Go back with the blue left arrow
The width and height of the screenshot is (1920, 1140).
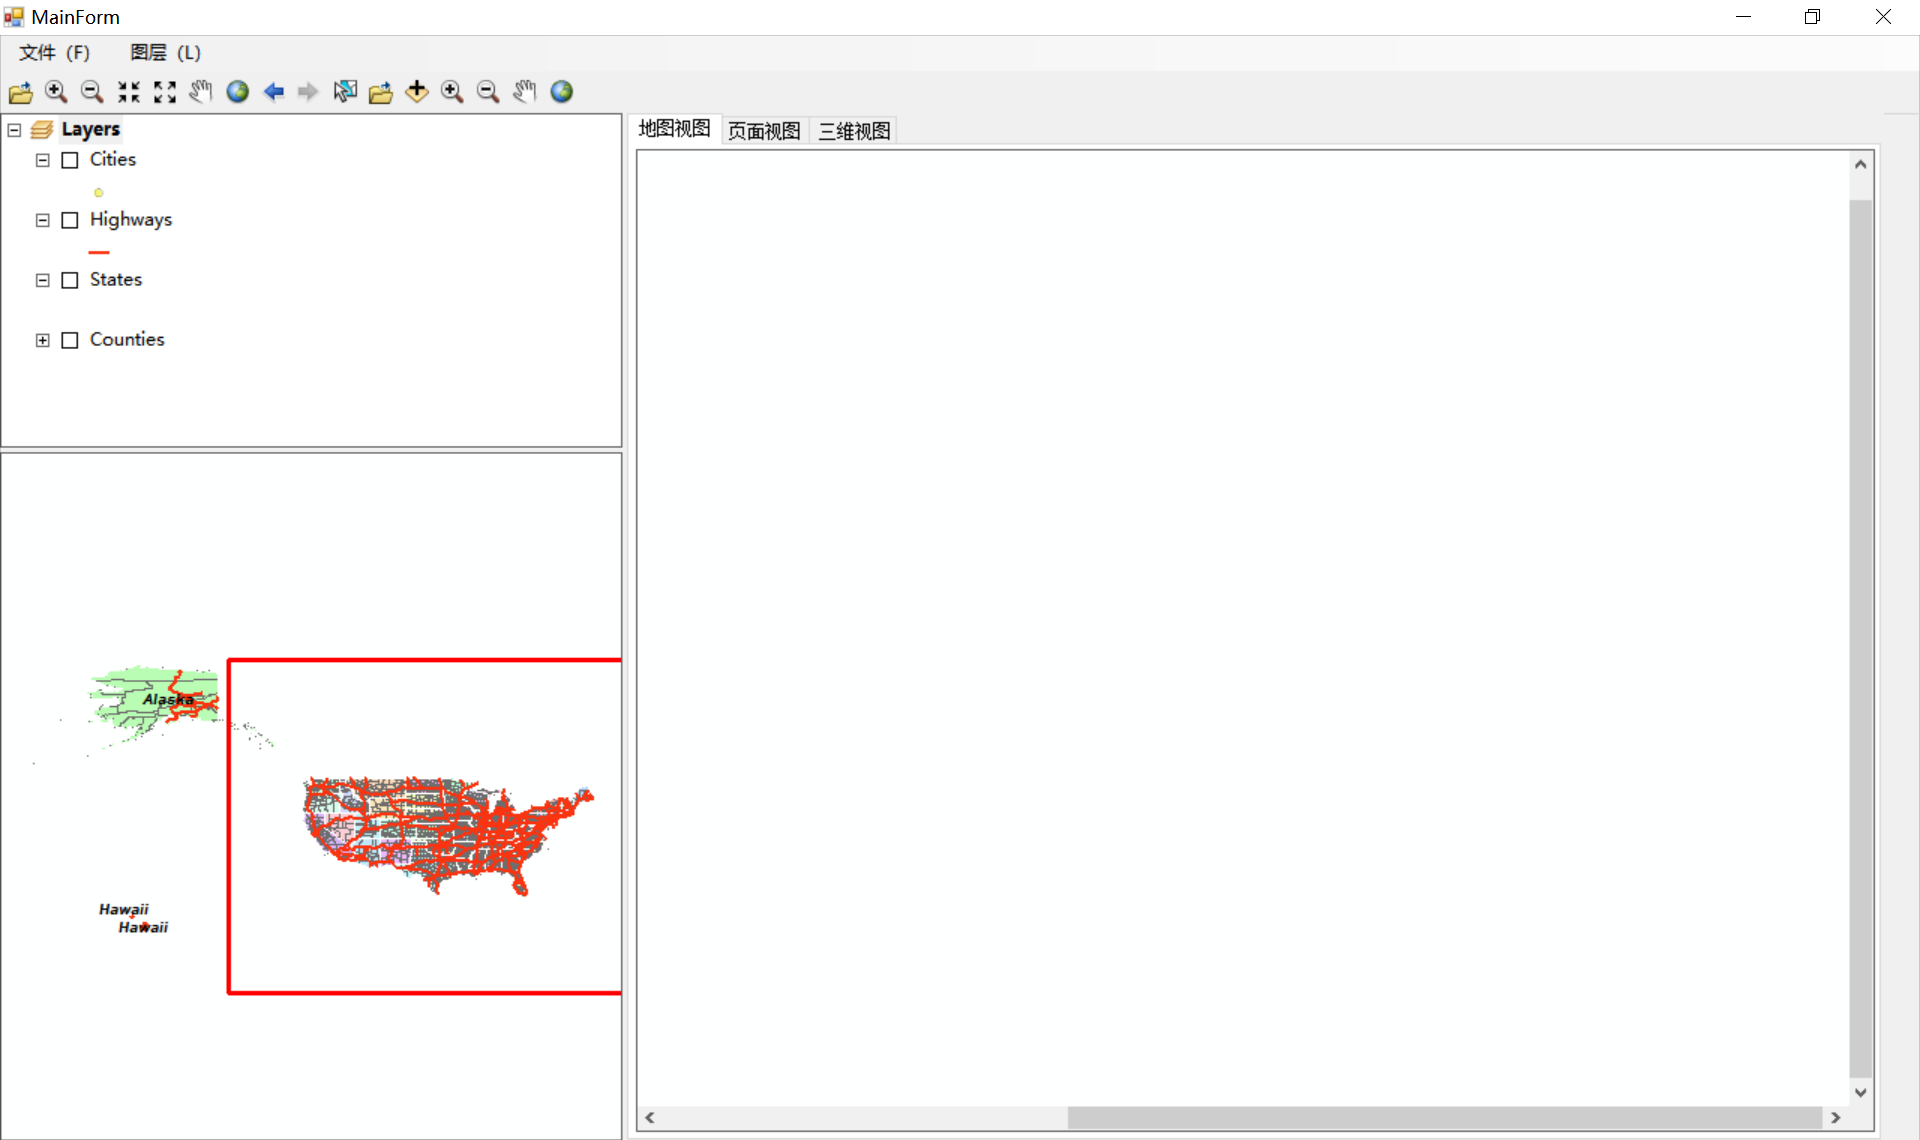tap(273, 92)
